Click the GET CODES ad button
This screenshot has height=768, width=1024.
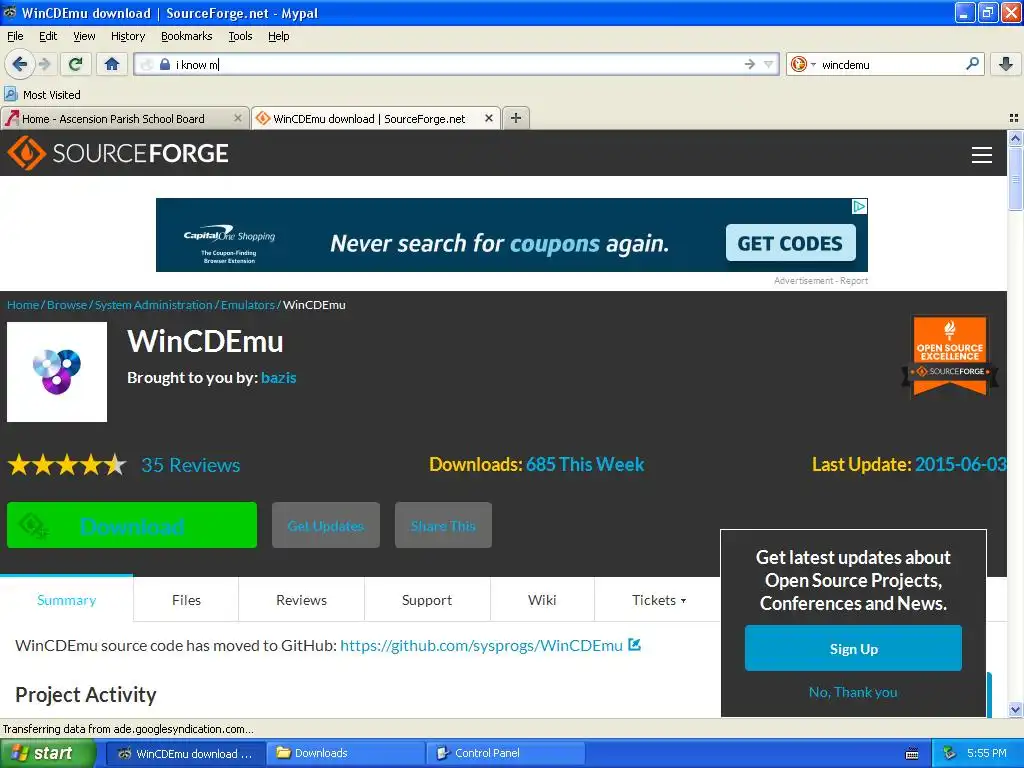790,243
